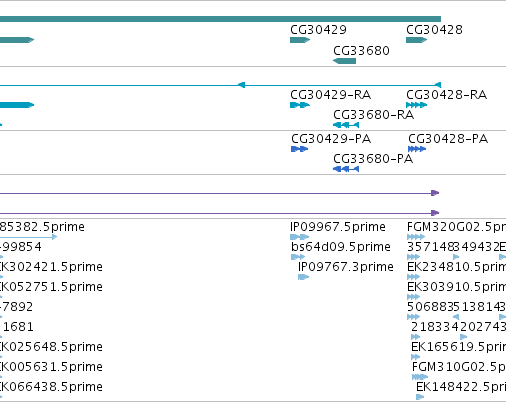Open the CG33680-RA transcript label
506x402 pixels.
point(373,115)
